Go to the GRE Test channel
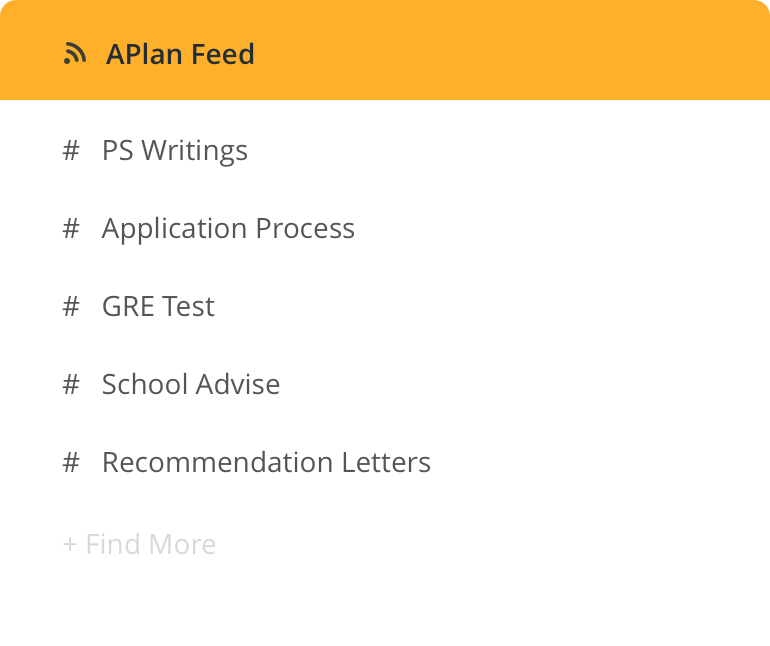This screenshot has height=646, width=770. 158,307
